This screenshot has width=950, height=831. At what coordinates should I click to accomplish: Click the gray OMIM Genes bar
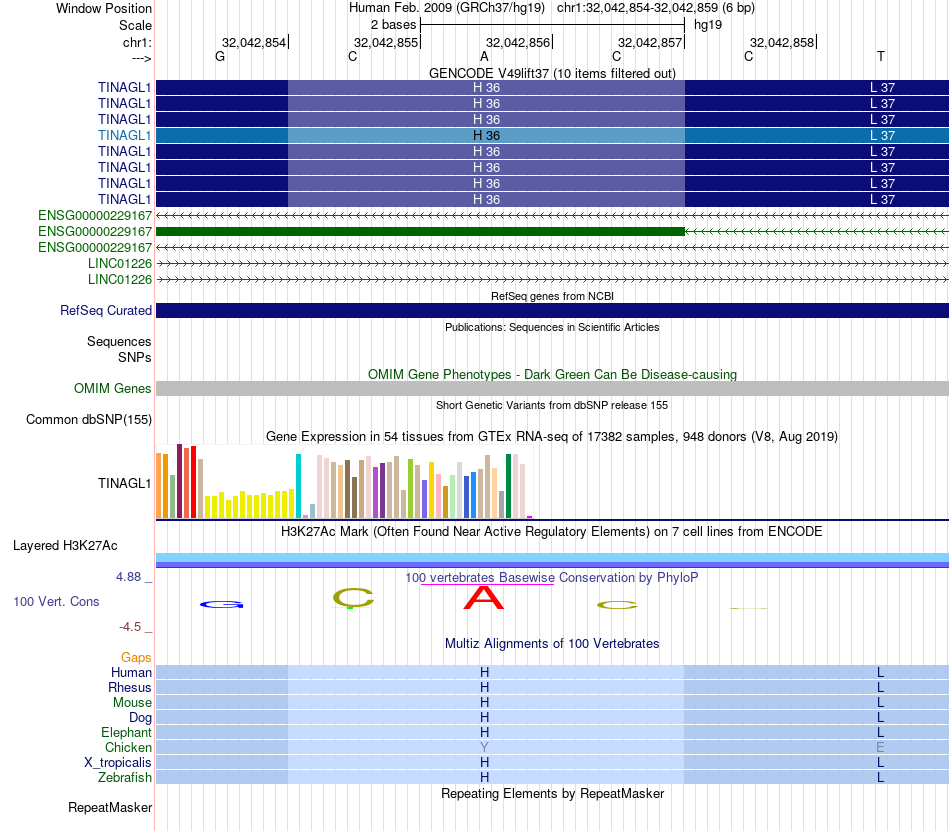pyautogui.click(x=552, y=389)
